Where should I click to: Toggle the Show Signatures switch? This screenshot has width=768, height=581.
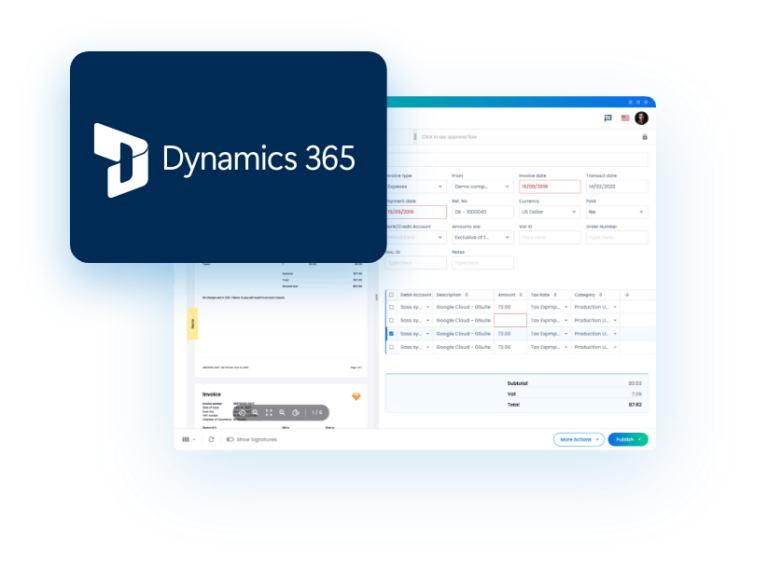(230, 439)
